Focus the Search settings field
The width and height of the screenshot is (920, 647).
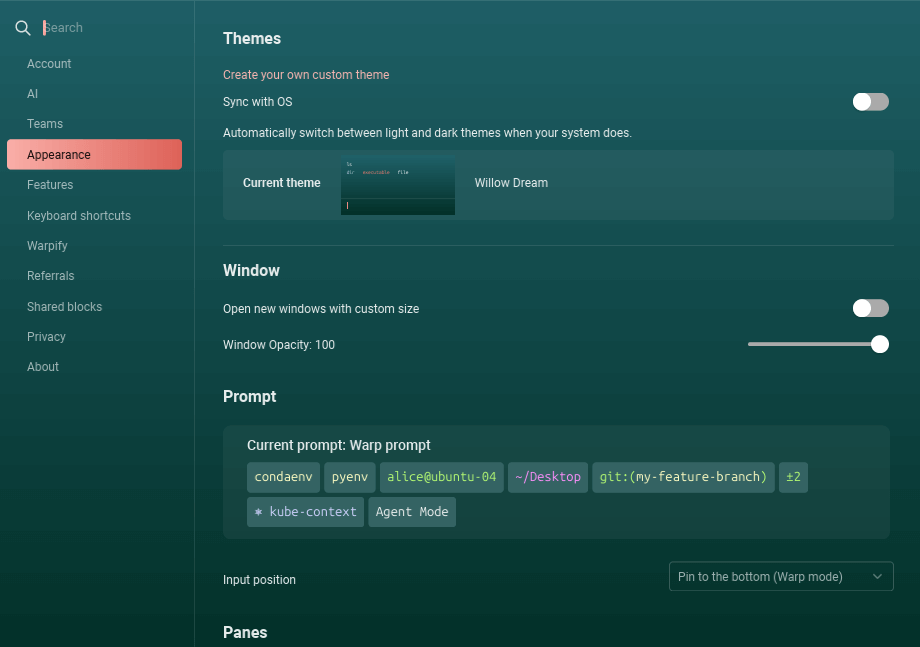pos(111,28)
